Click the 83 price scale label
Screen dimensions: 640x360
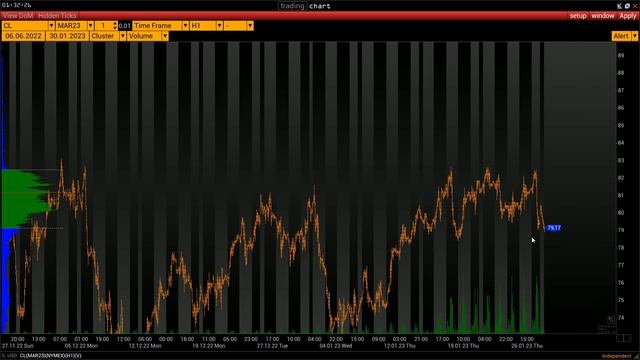point(621,160)
